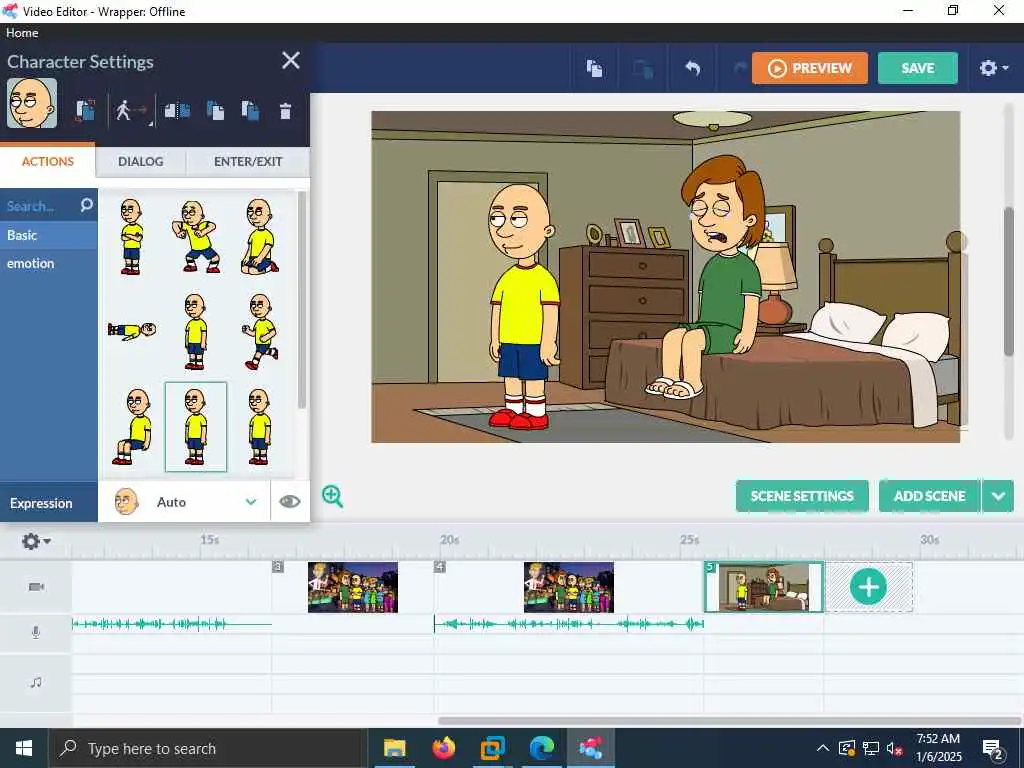Select the highlighted standing action

pyautogui.click(x=196, y=427)
